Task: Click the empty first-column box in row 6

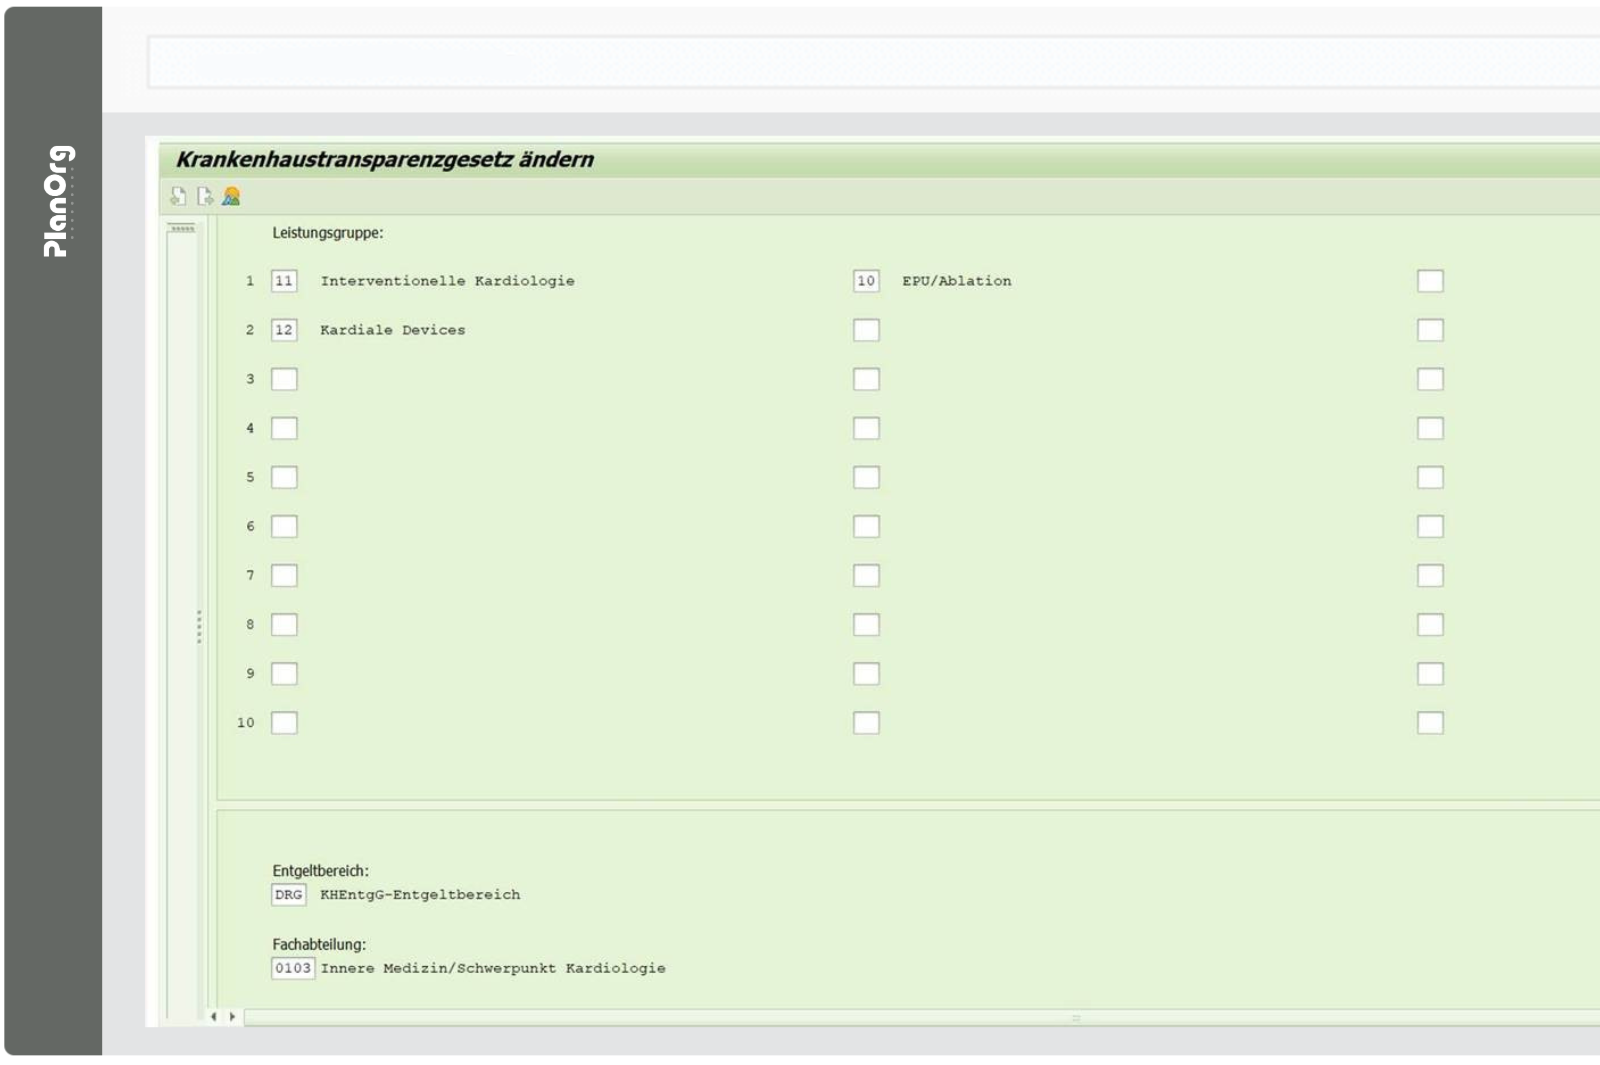Action: point(284,526)
